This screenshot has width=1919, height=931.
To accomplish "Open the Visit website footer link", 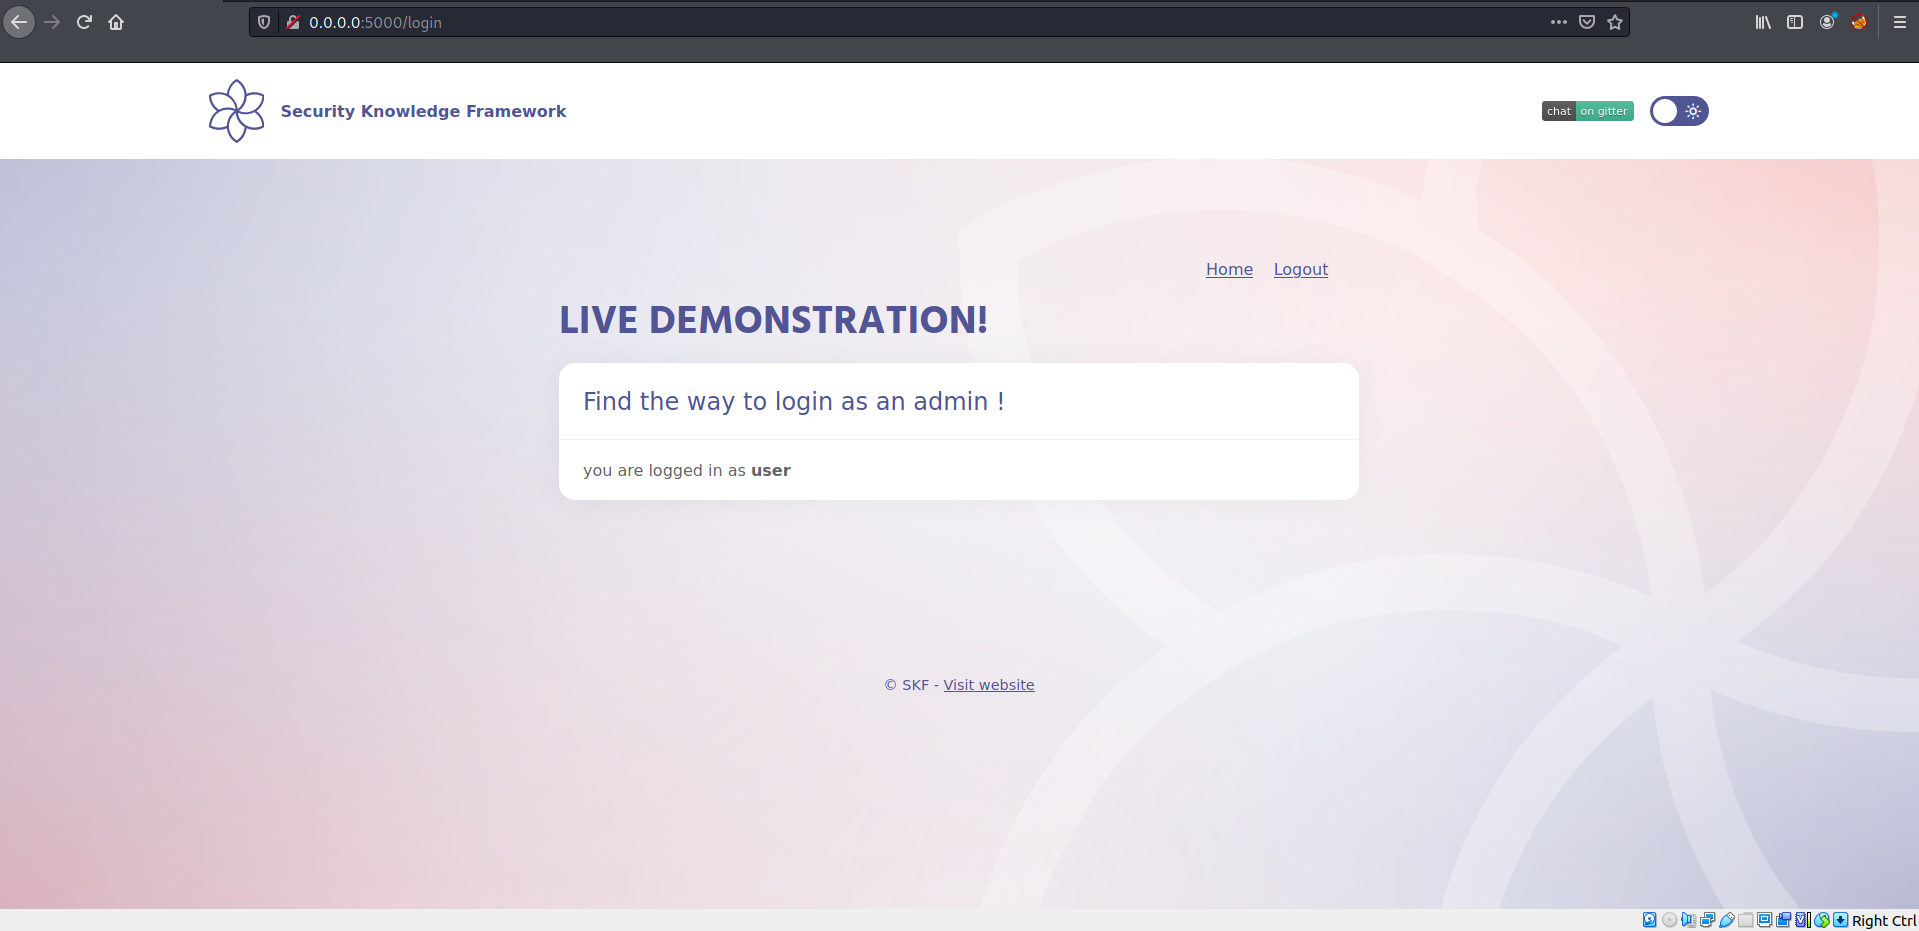I will tap(988, 685).
